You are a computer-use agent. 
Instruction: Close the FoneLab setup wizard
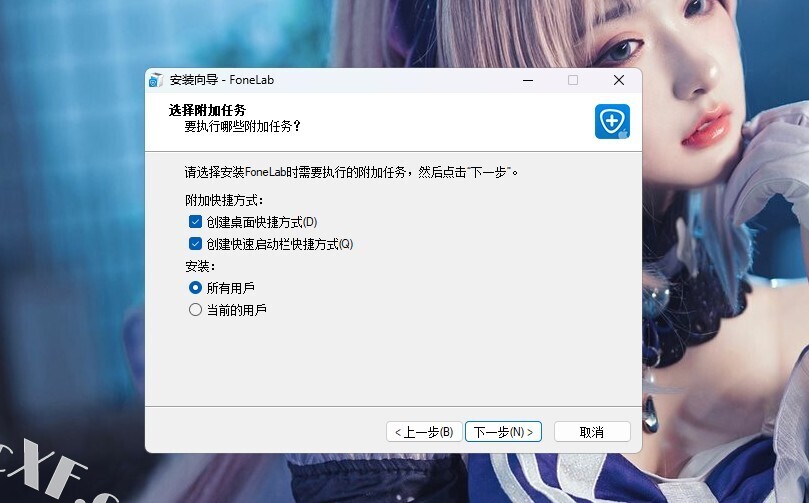click(x=619, y=80)
